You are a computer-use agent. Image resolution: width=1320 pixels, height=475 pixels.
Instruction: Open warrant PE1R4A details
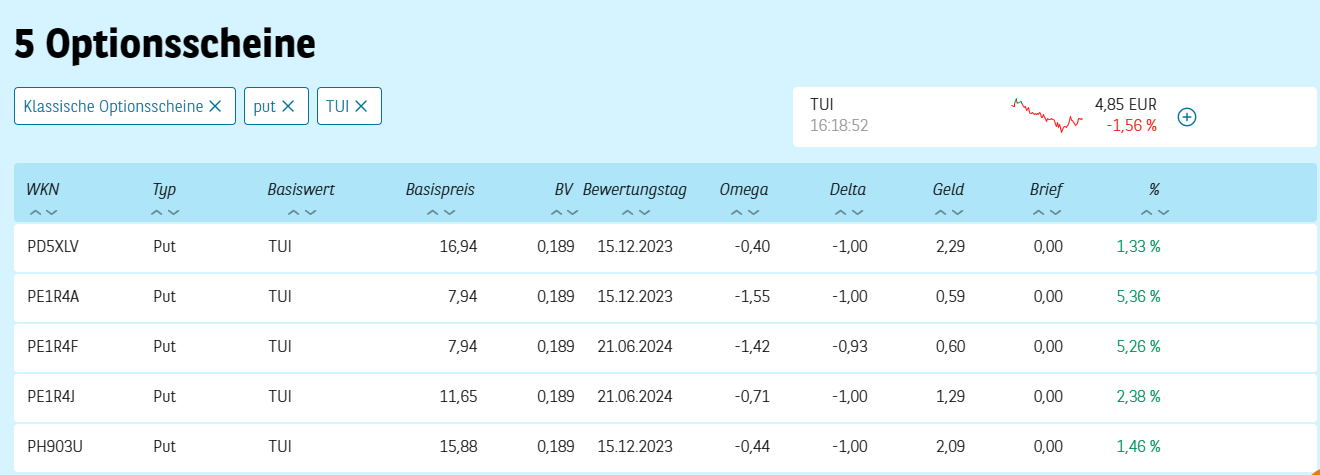click(52, 296)
